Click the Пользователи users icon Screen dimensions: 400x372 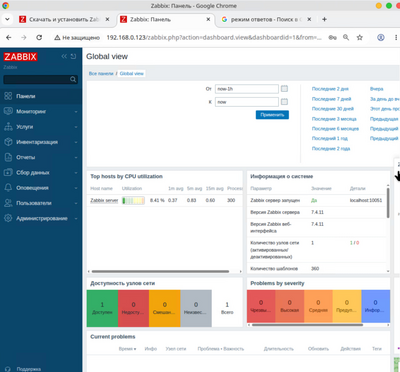tap(8, 203)
